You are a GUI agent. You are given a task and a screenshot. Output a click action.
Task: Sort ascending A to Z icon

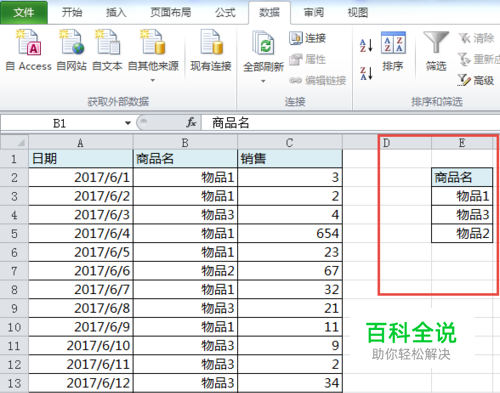(x=366, y=46)
